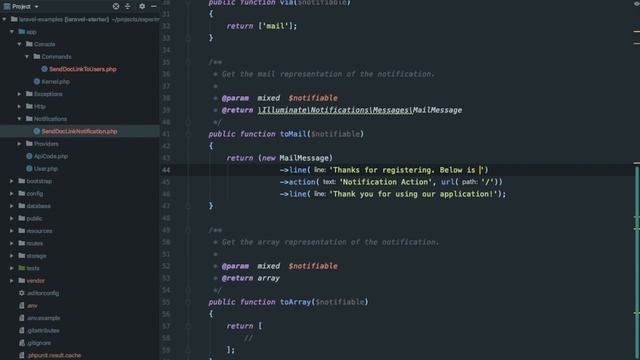Screen dimensions: 640x360
Task: Click the Kernel.php class icon
Action: [x=37, y=82]
